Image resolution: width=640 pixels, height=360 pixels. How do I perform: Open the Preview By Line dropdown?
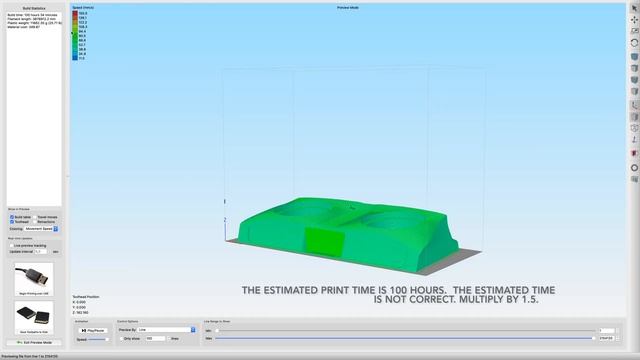coord(167,329)
